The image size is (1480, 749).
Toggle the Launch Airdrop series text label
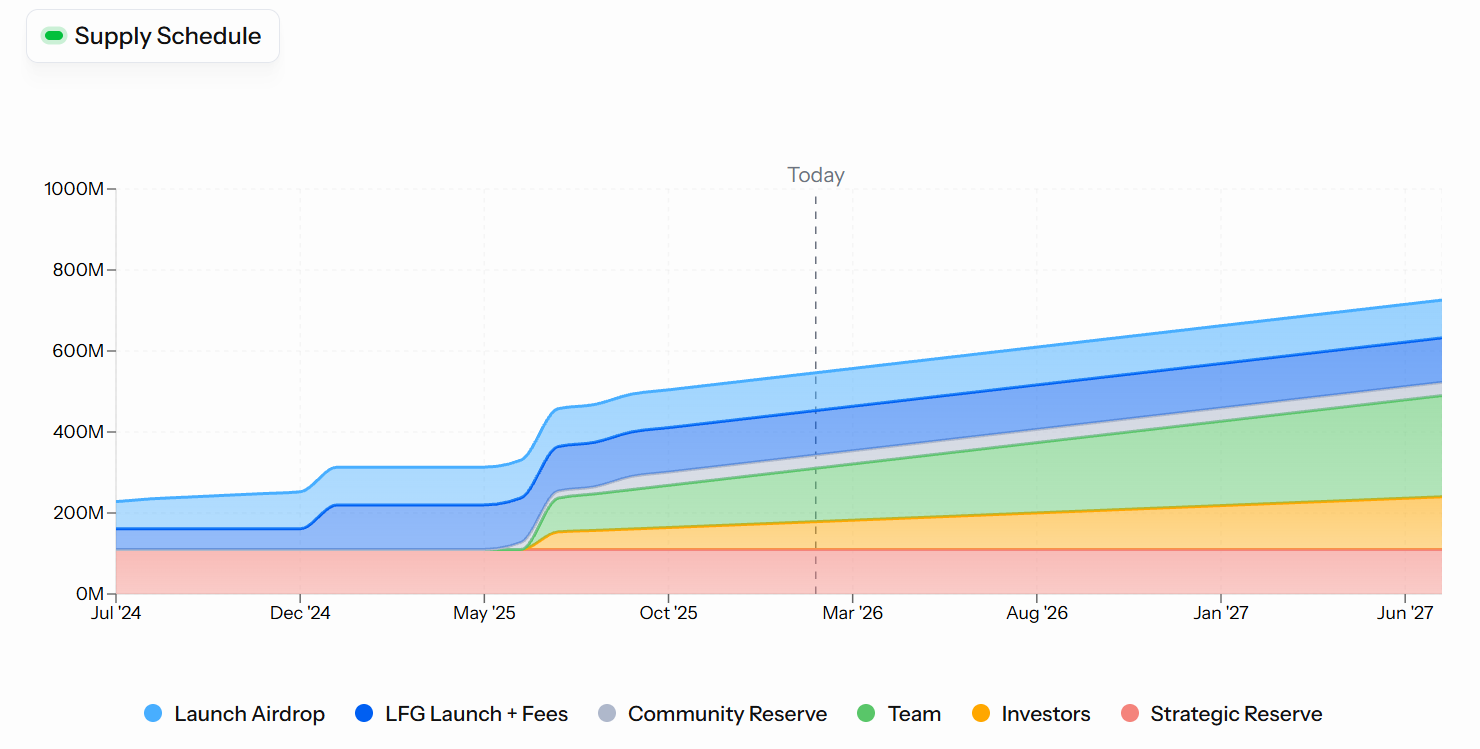tap(249, 714)
